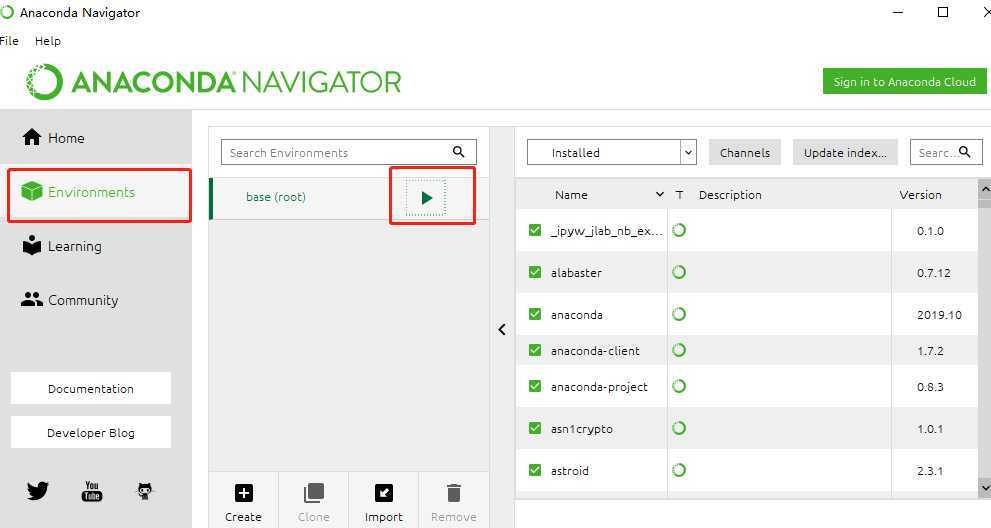Uncheck the astroid package checkbox
Viewport: 991px width, 528px height.
click(x=535, y=470)
